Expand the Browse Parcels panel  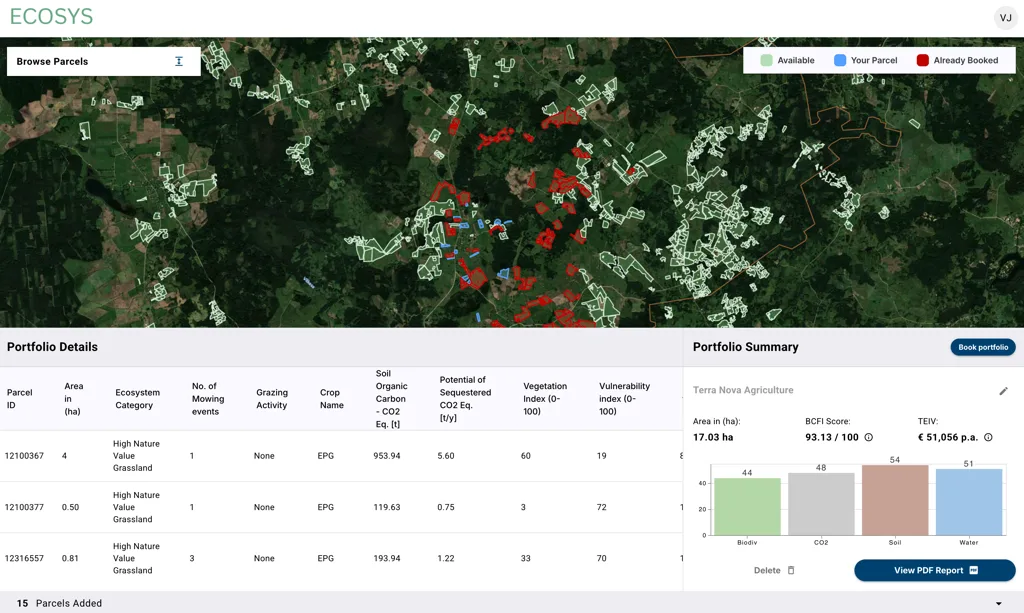(x=52, y=61)
